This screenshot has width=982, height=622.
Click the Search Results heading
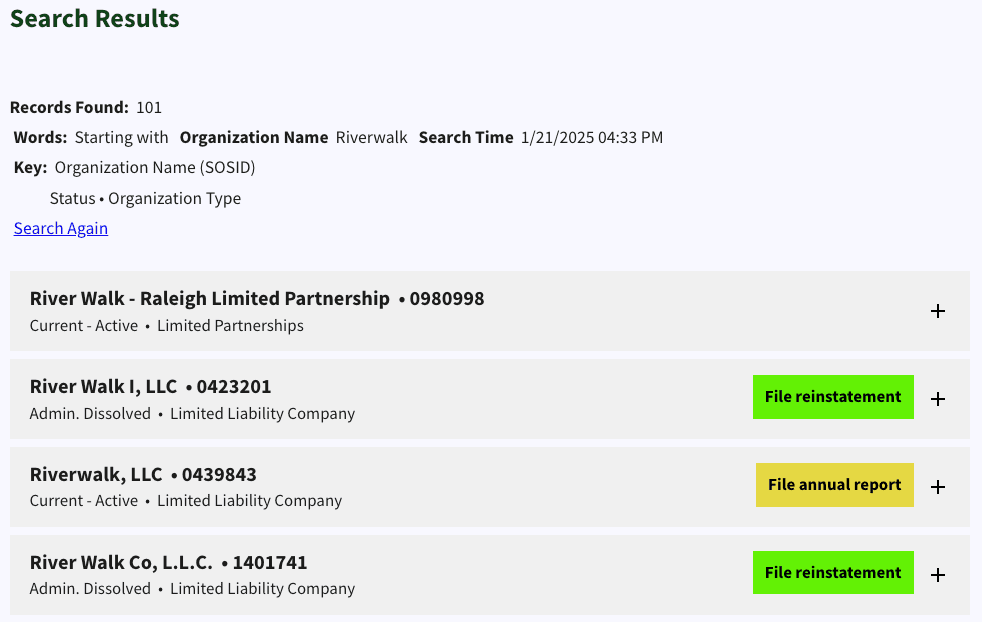(x=94, y=18)
